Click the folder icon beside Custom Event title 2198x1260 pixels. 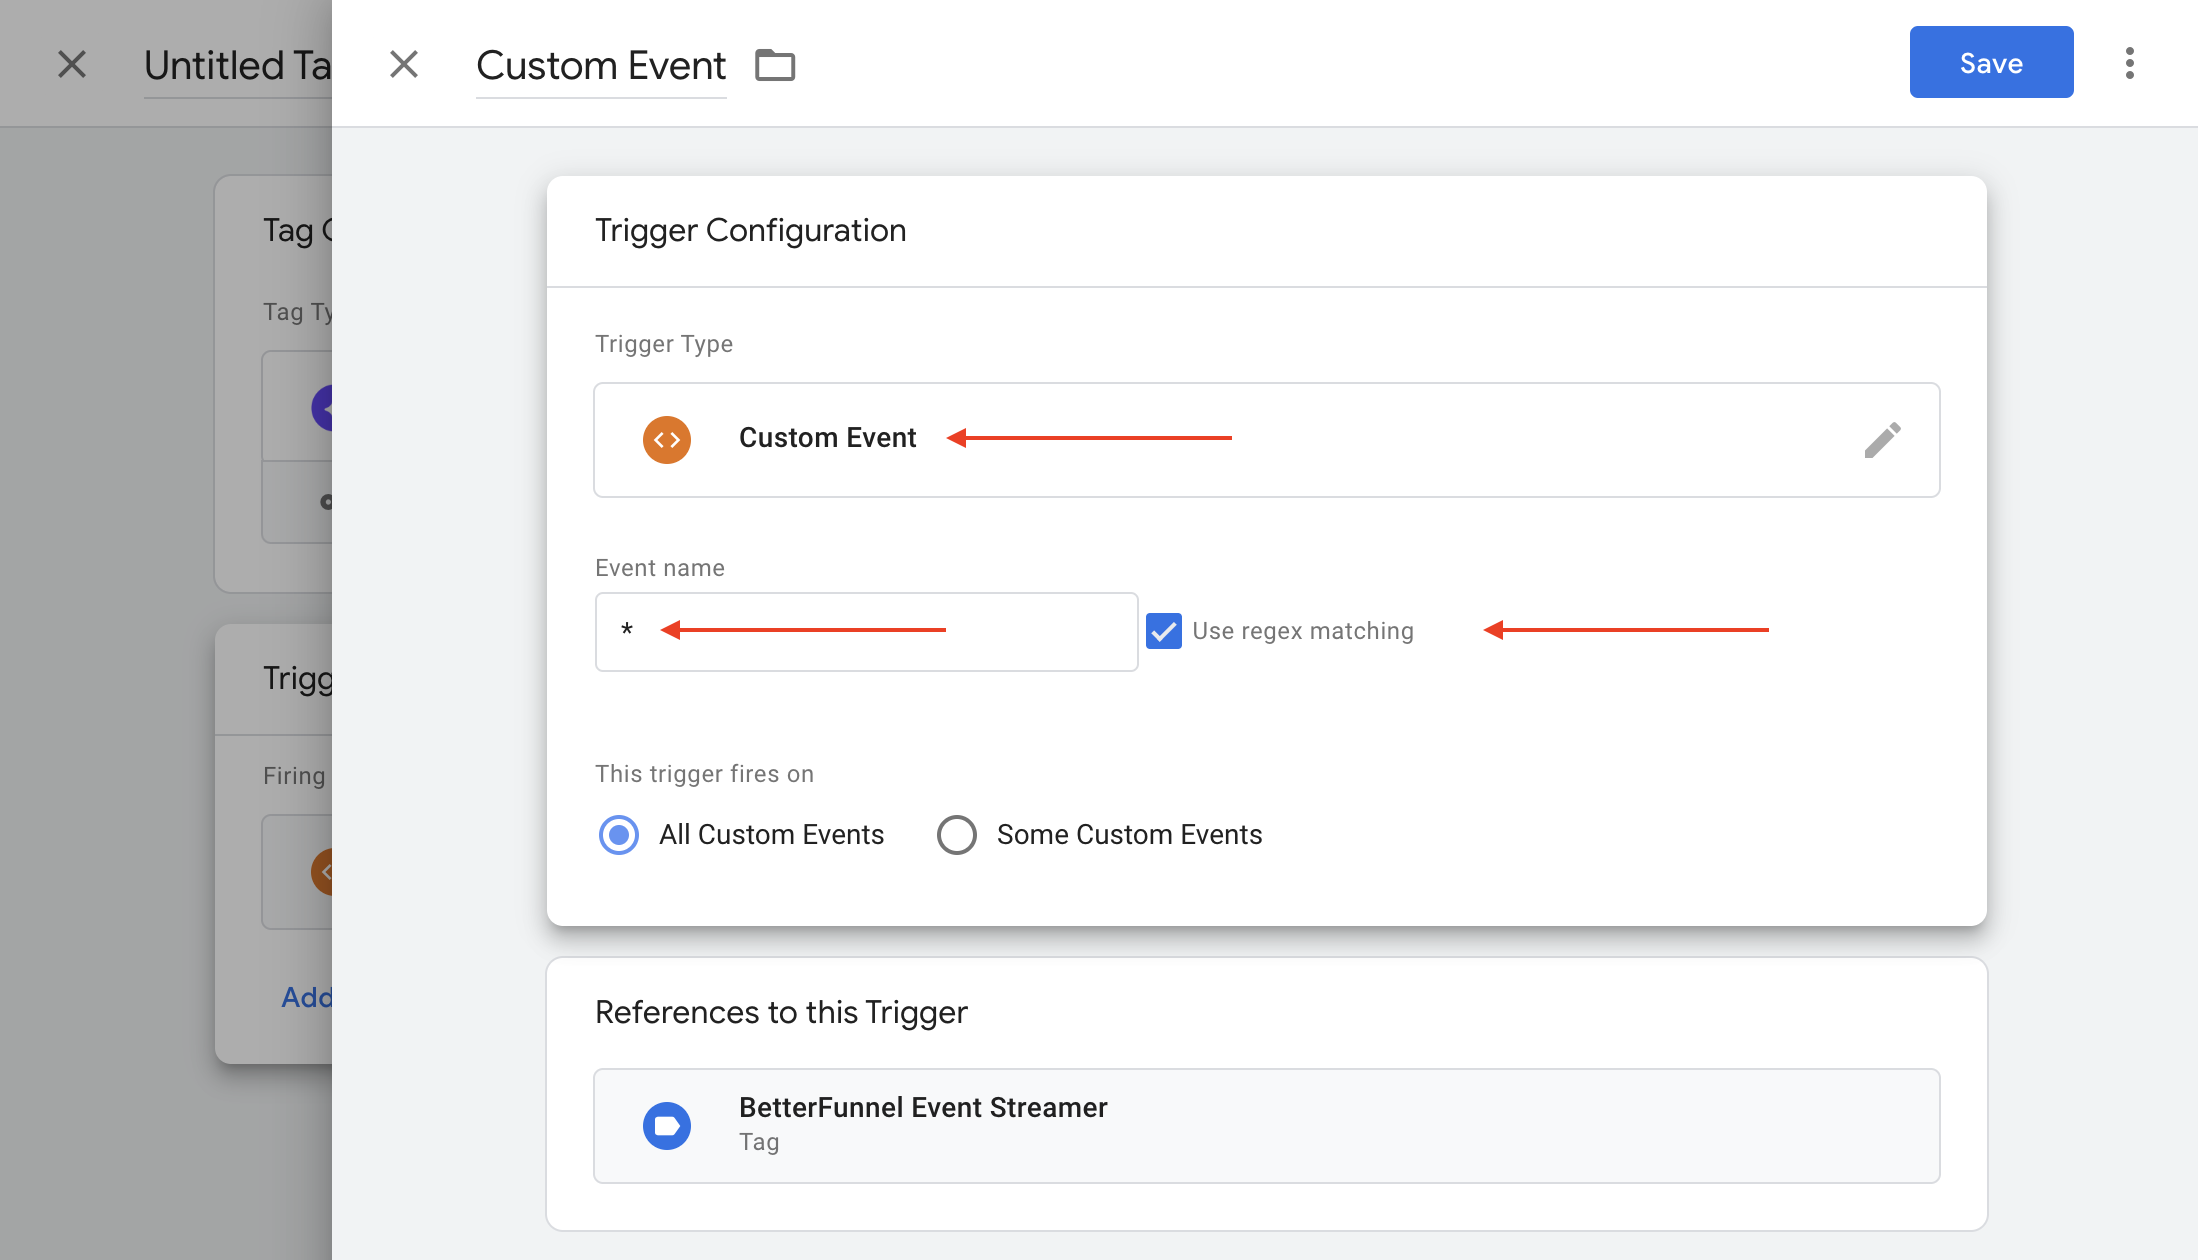775,65
